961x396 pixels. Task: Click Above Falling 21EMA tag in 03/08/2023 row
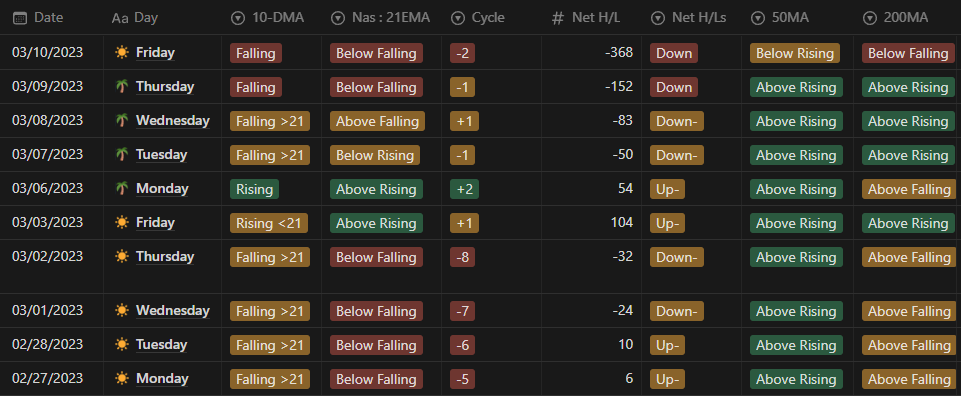[378, 121]
